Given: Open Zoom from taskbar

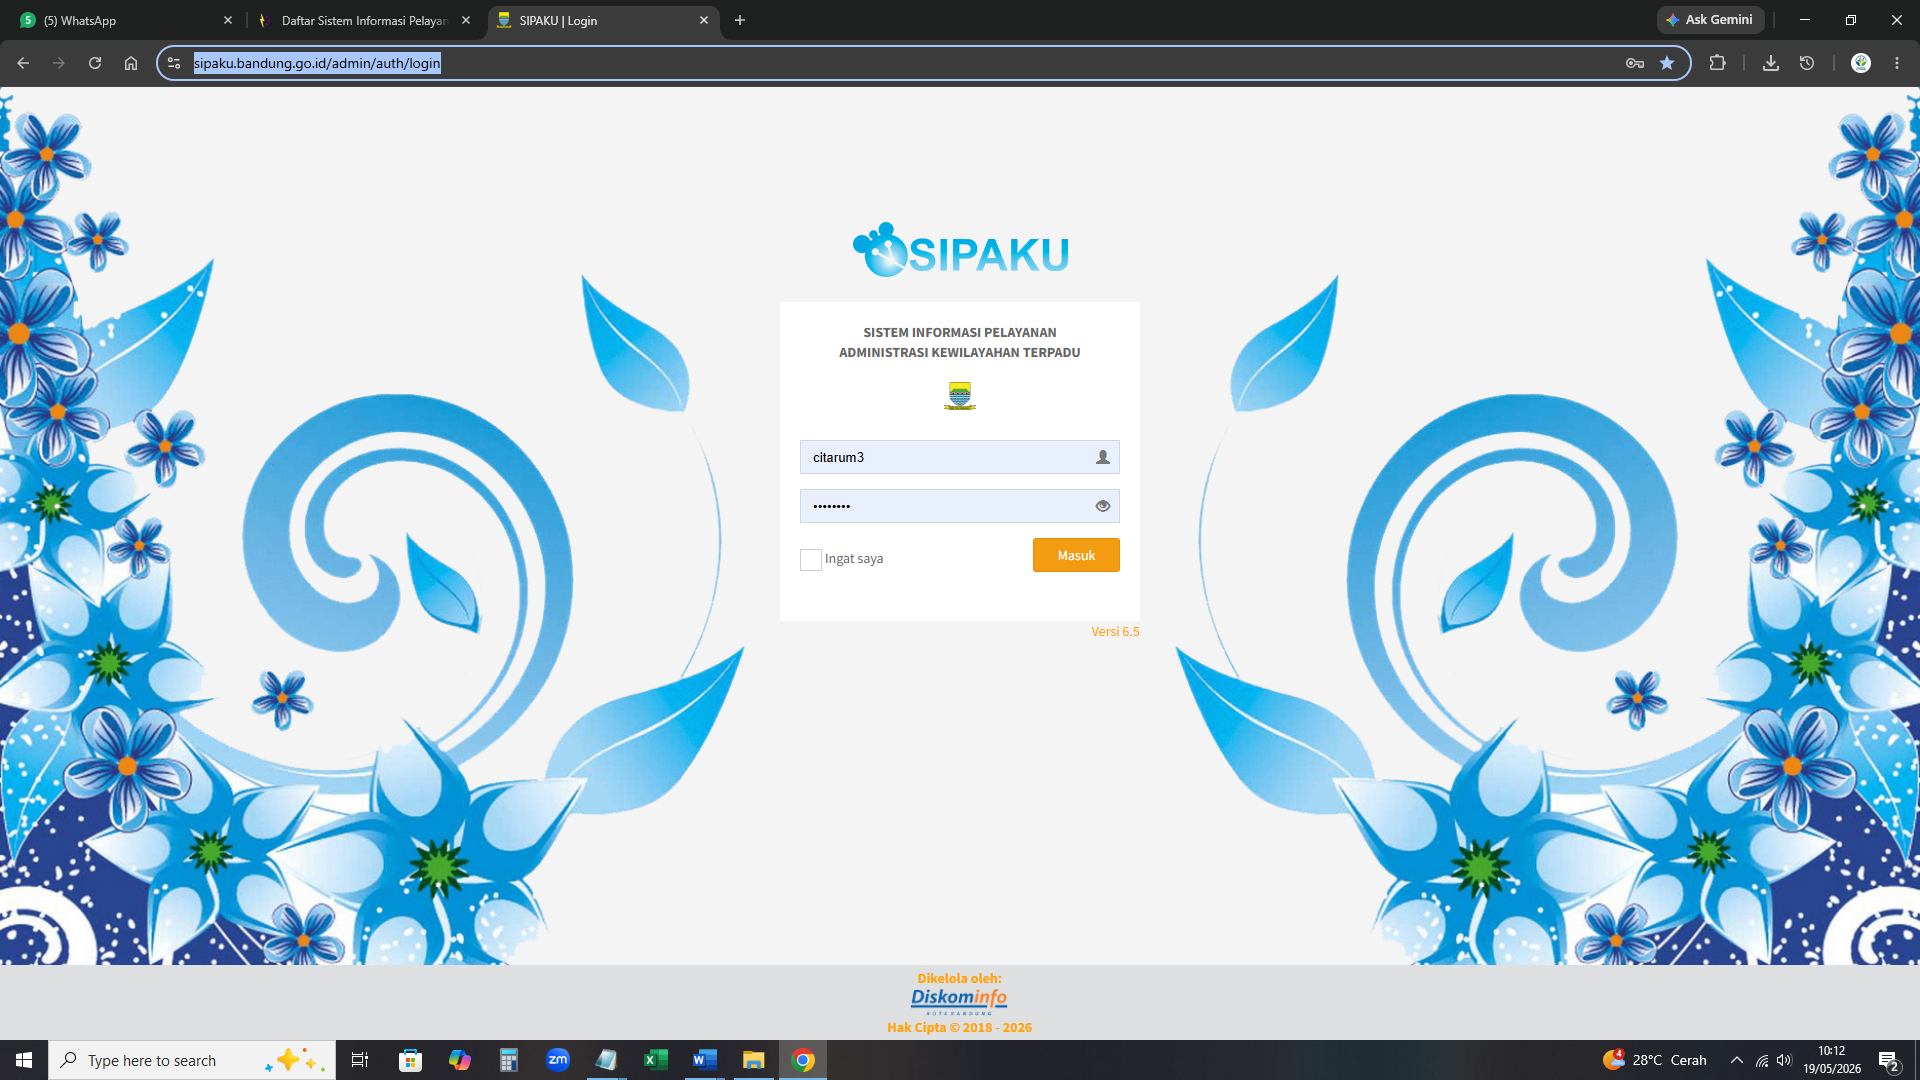Looking at the screenshot, I should coord(557,1060).
